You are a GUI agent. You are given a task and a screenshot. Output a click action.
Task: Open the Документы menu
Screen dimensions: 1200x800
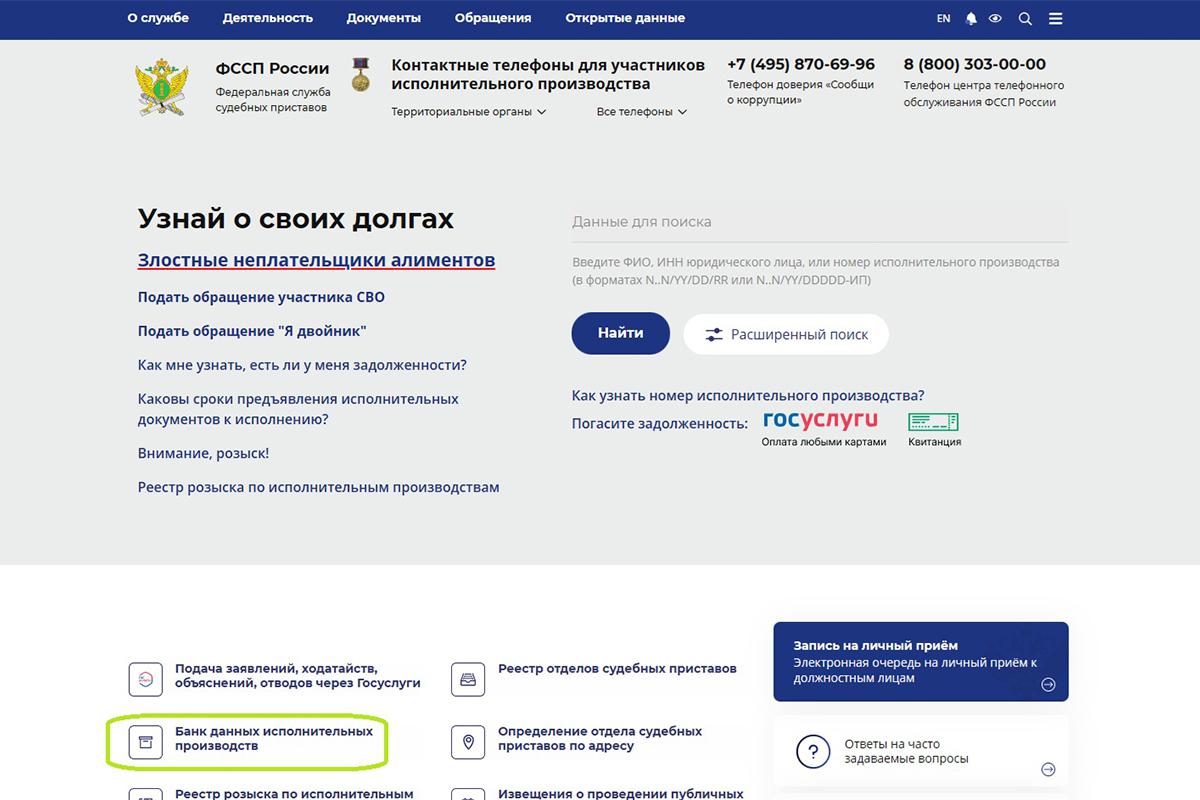tap(383, 17)
